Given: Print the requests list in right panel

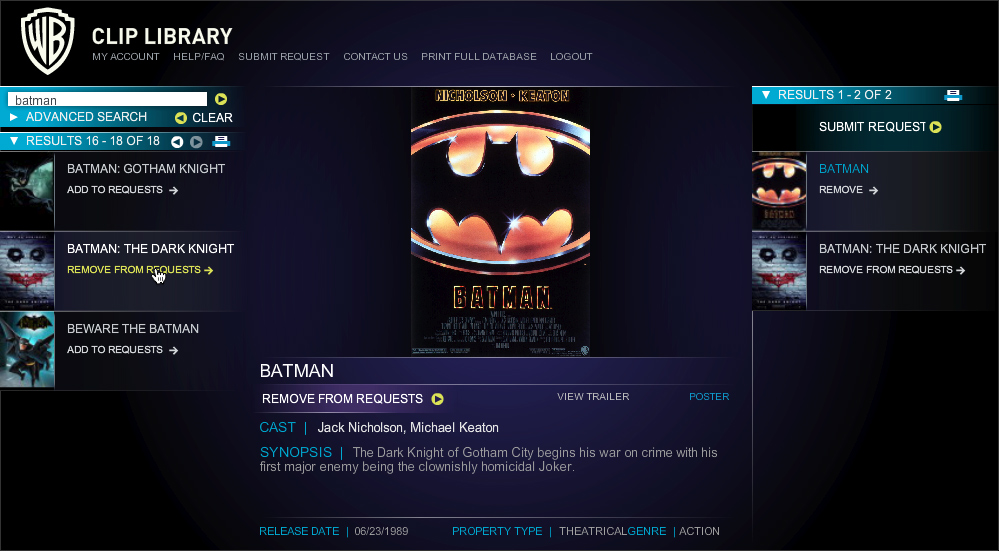Looking at the screenshot, I should (952, 96).
